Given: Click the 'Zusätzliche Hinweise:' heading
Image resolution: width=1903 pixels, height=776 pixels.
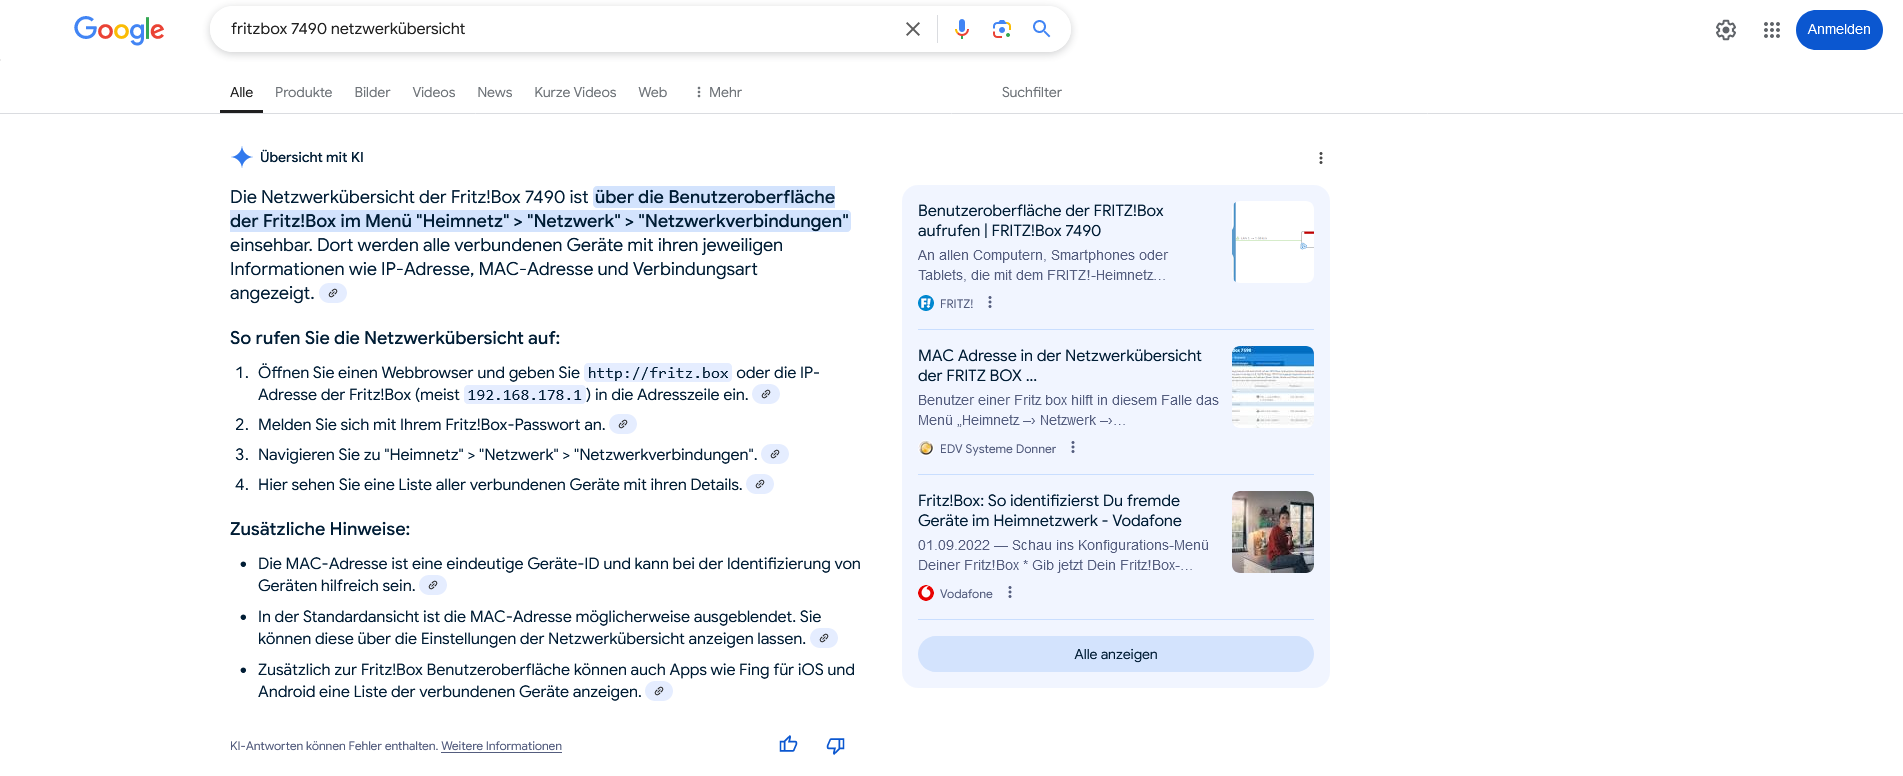Looking at the screenshot, I should [320, 529].
